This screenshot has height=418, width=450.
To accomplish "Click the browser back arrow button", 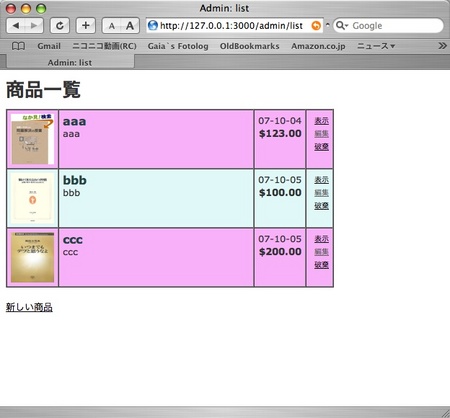I will coord(16,26).
